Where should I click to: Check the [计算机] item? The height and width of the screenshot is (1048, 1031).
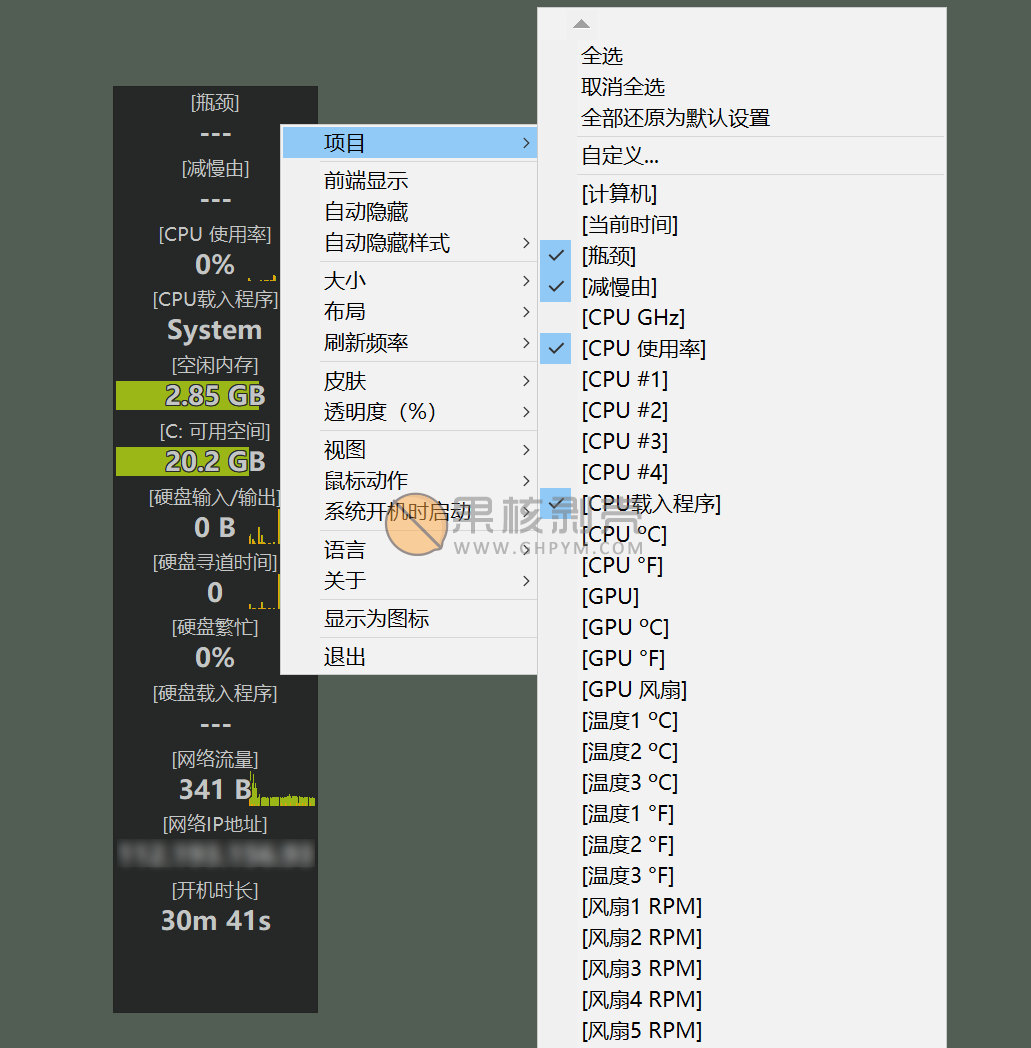pos(626,193)
